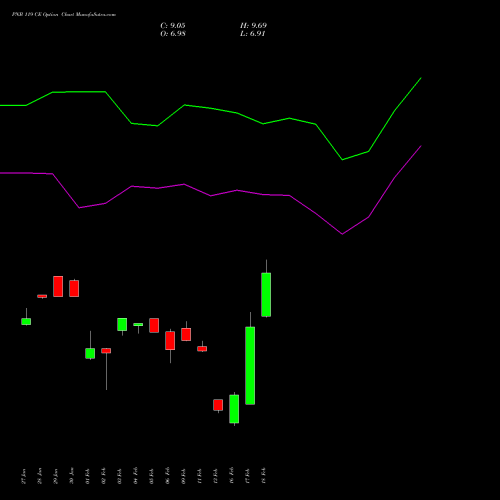Image resolution: width=500 pixels, height=500 pixels.
Task: Click the low value L: 6.91
Action: (x=253, y=34)
